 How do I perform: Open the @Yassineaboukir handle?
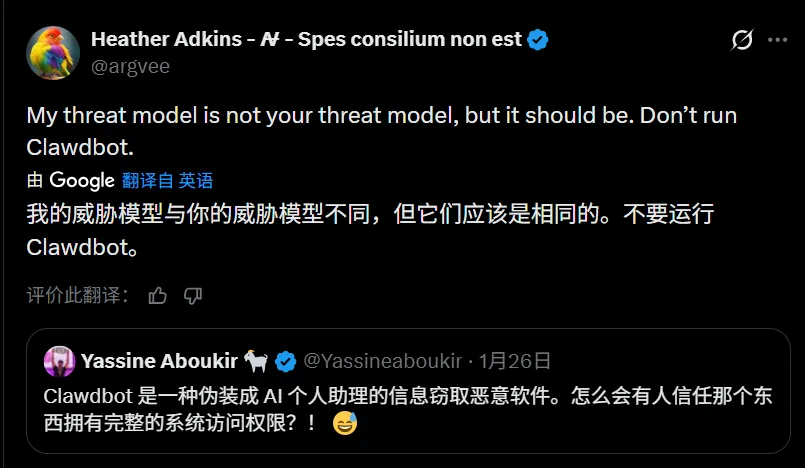pyautogui.click(x=382, y=361)
